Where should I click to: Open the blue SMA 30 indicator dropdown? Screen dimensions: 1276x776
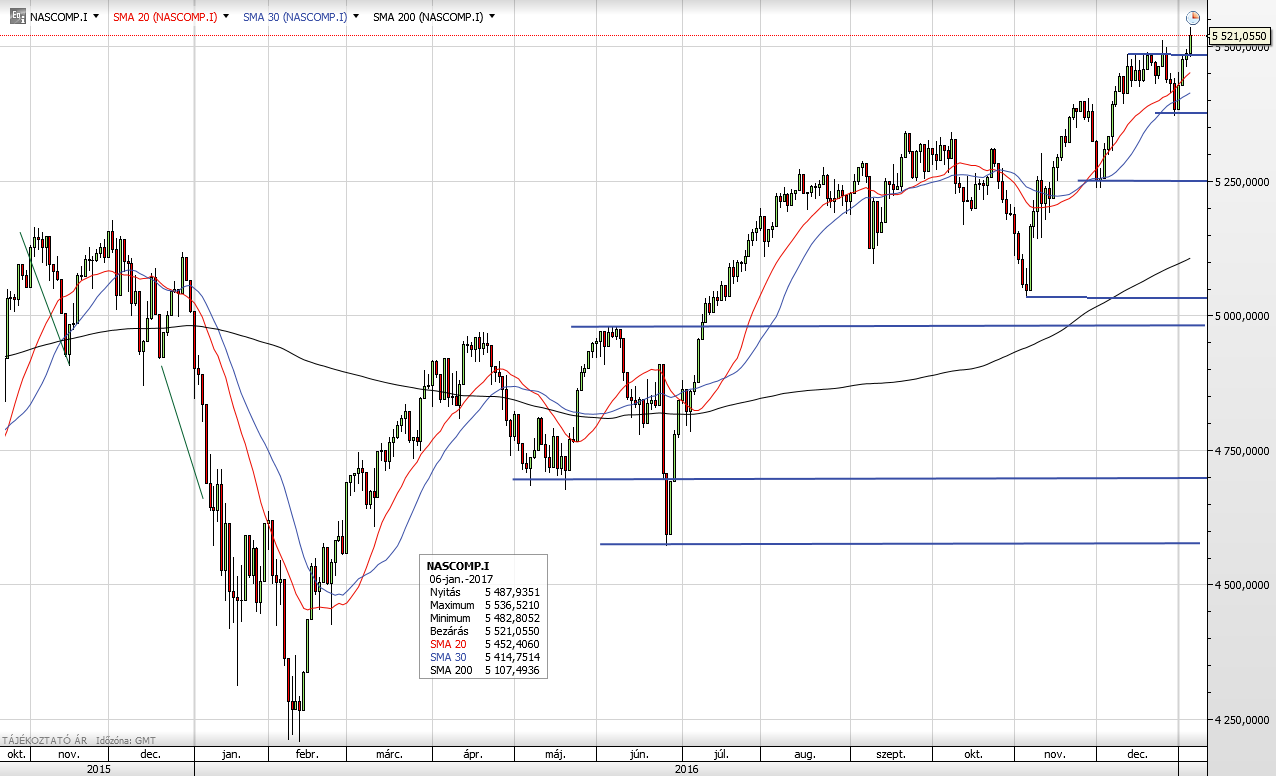(x=355, y=17)
